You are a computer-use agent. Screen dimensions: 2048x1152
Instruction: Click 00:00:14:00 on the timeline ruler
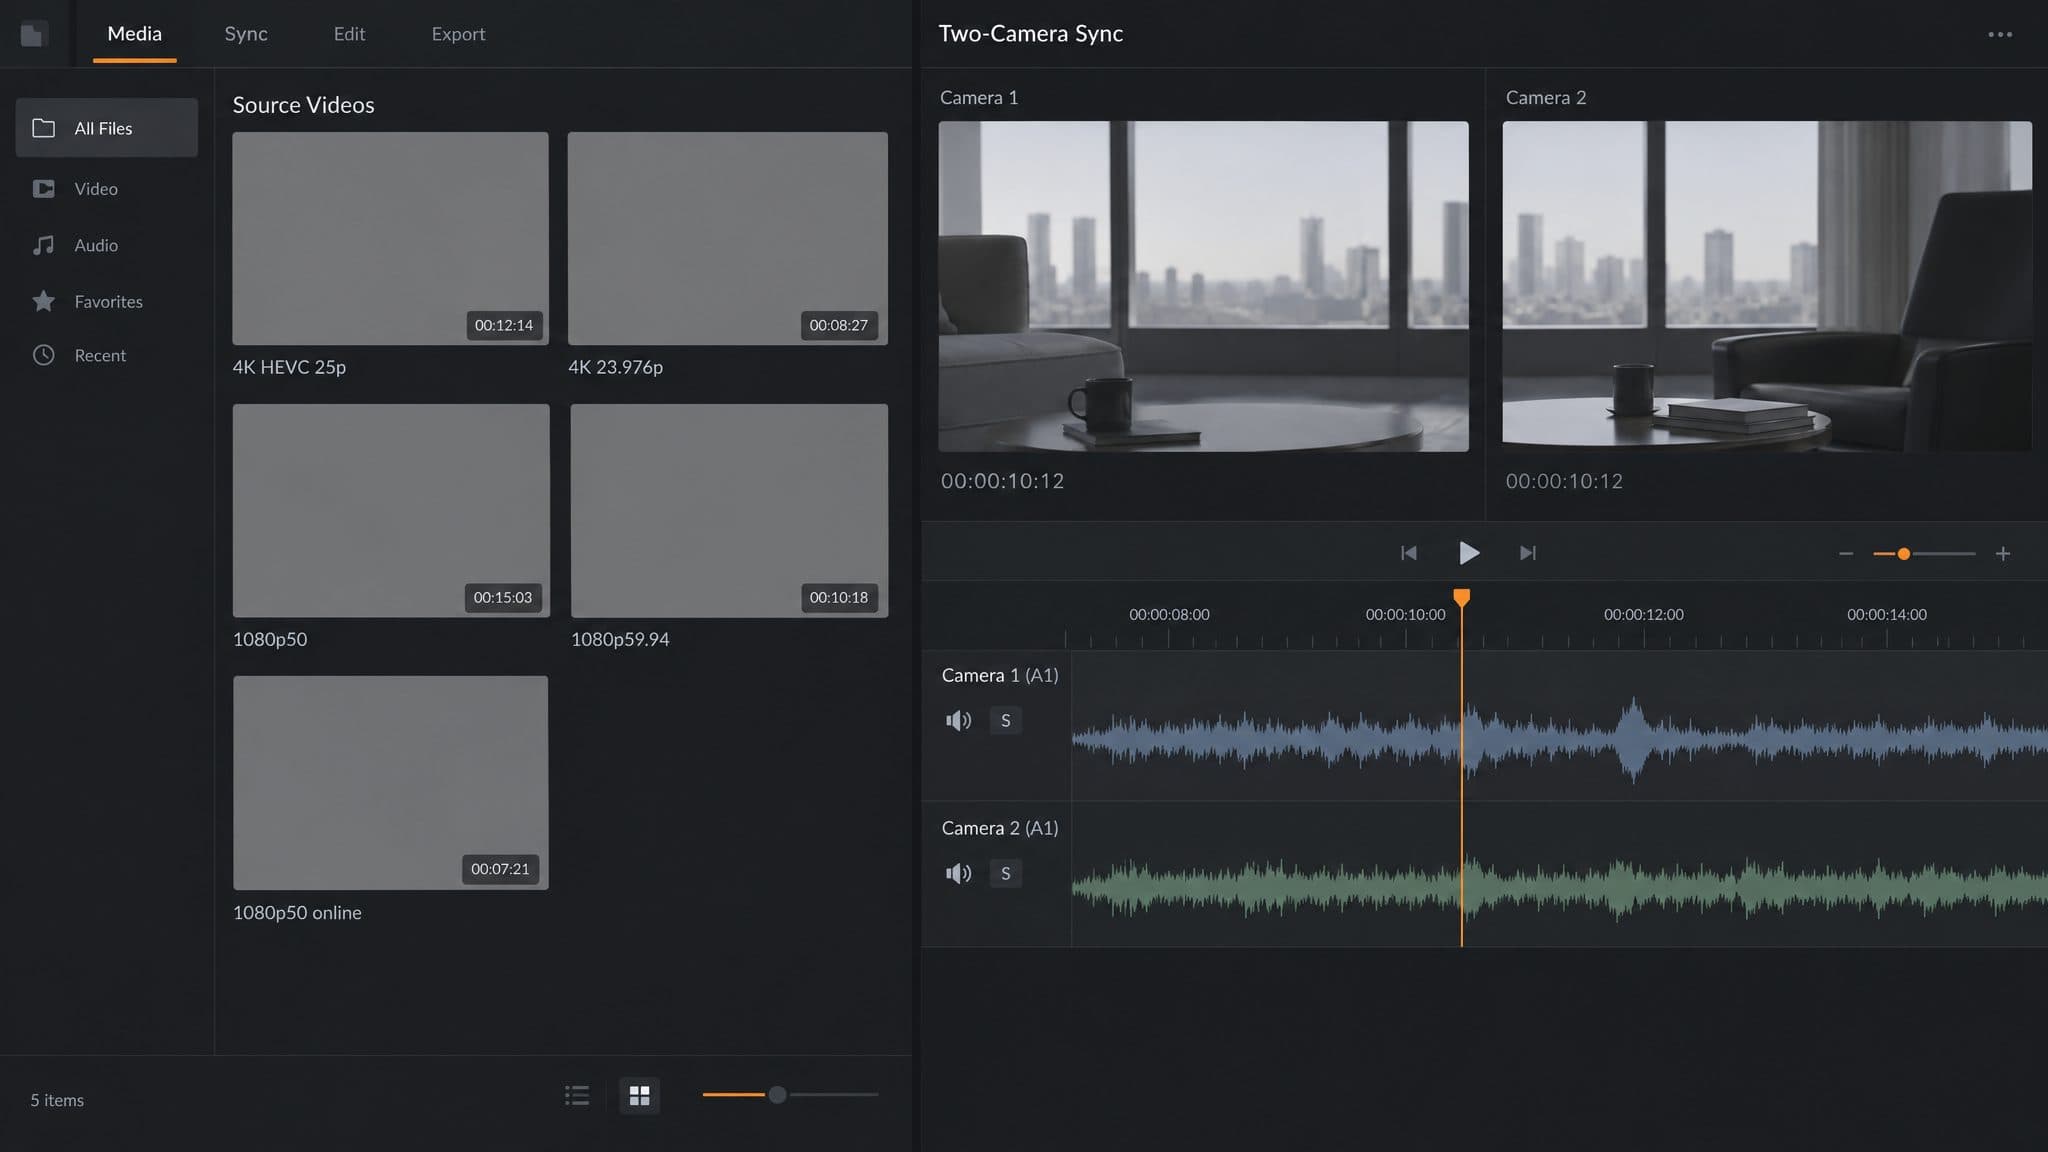(1887, 614)
